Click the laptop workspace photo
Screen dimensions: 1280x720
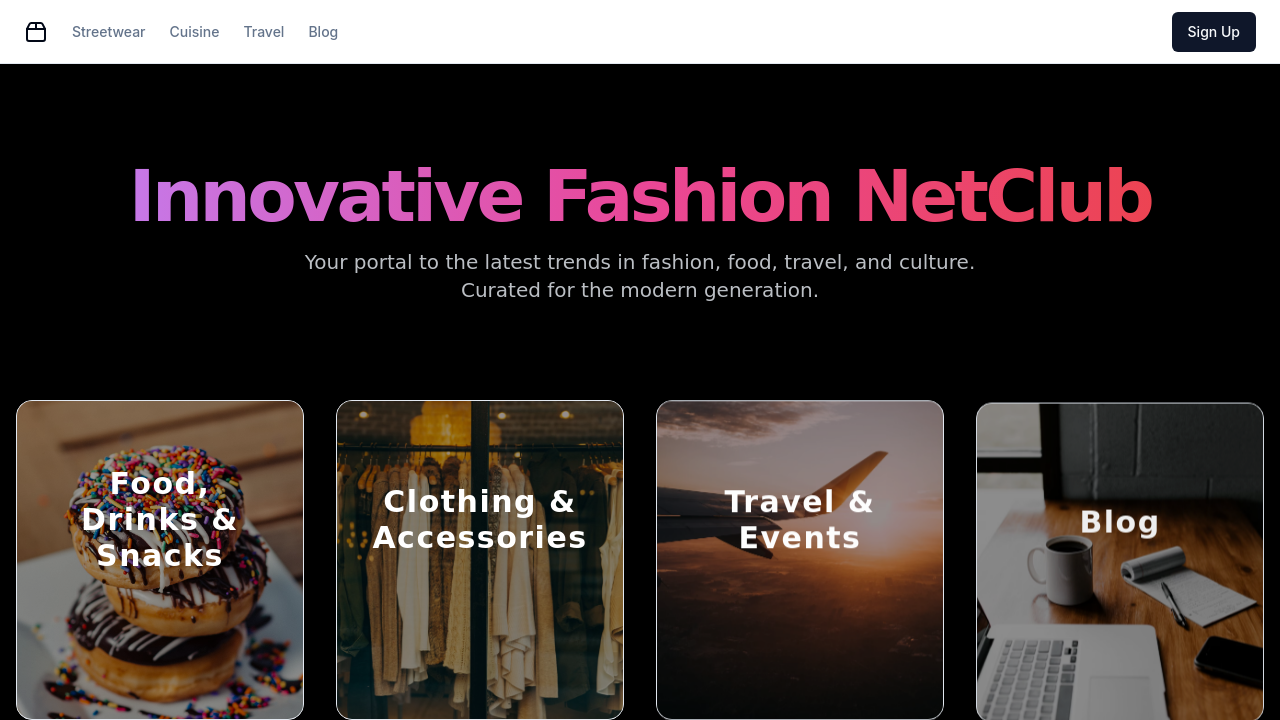pos(1120,650)
